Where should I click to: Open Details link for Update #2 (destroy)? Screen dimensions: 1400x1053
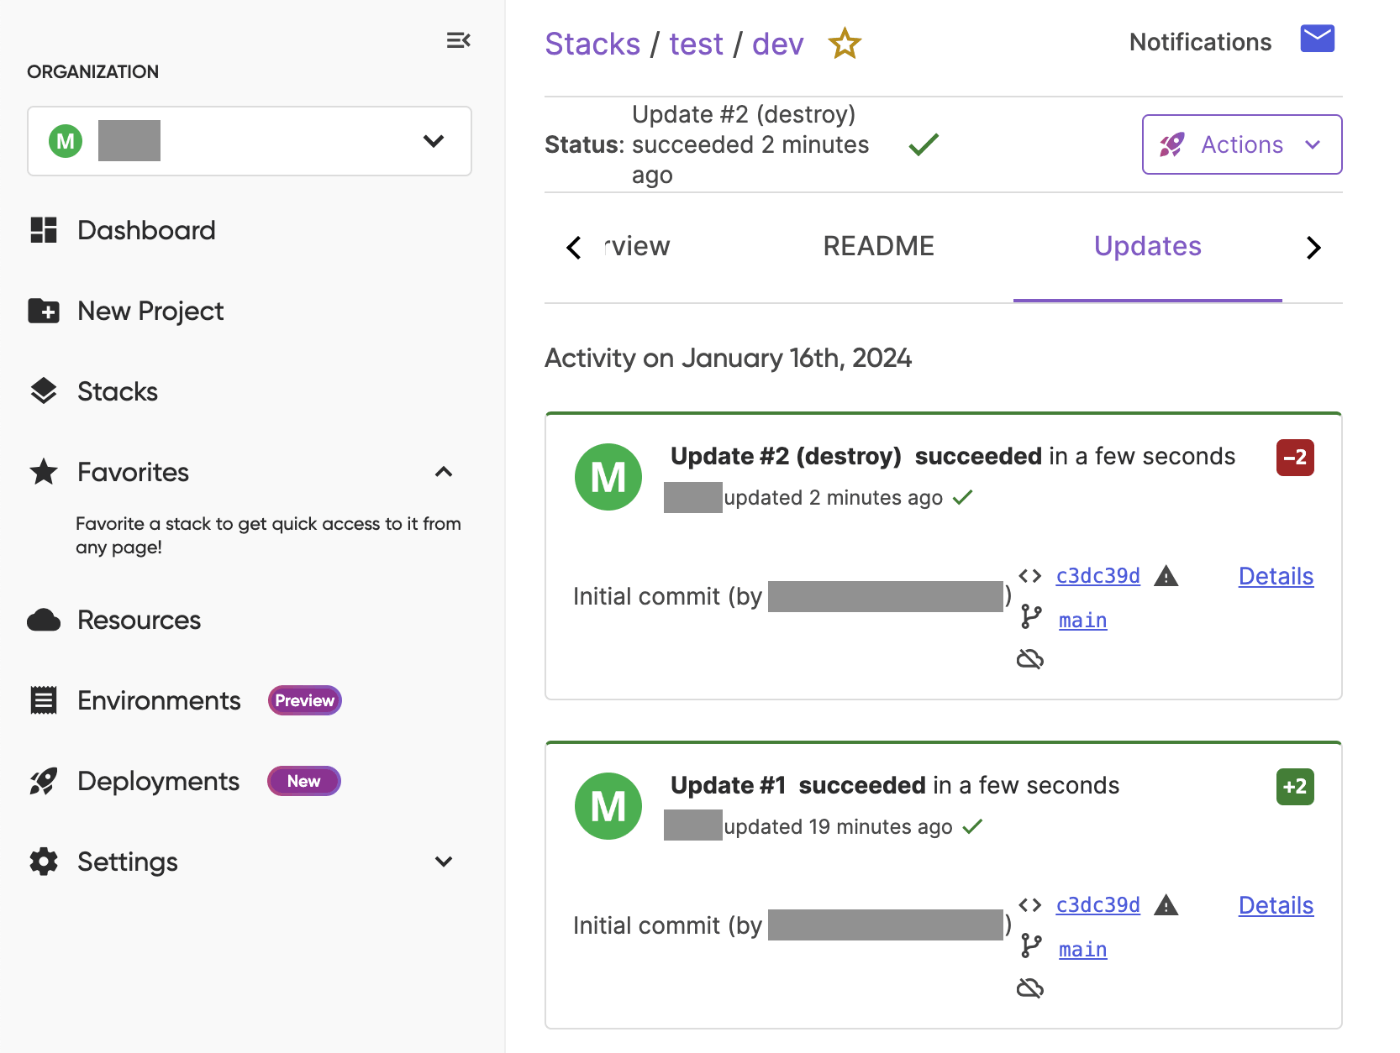(1275, 576)
